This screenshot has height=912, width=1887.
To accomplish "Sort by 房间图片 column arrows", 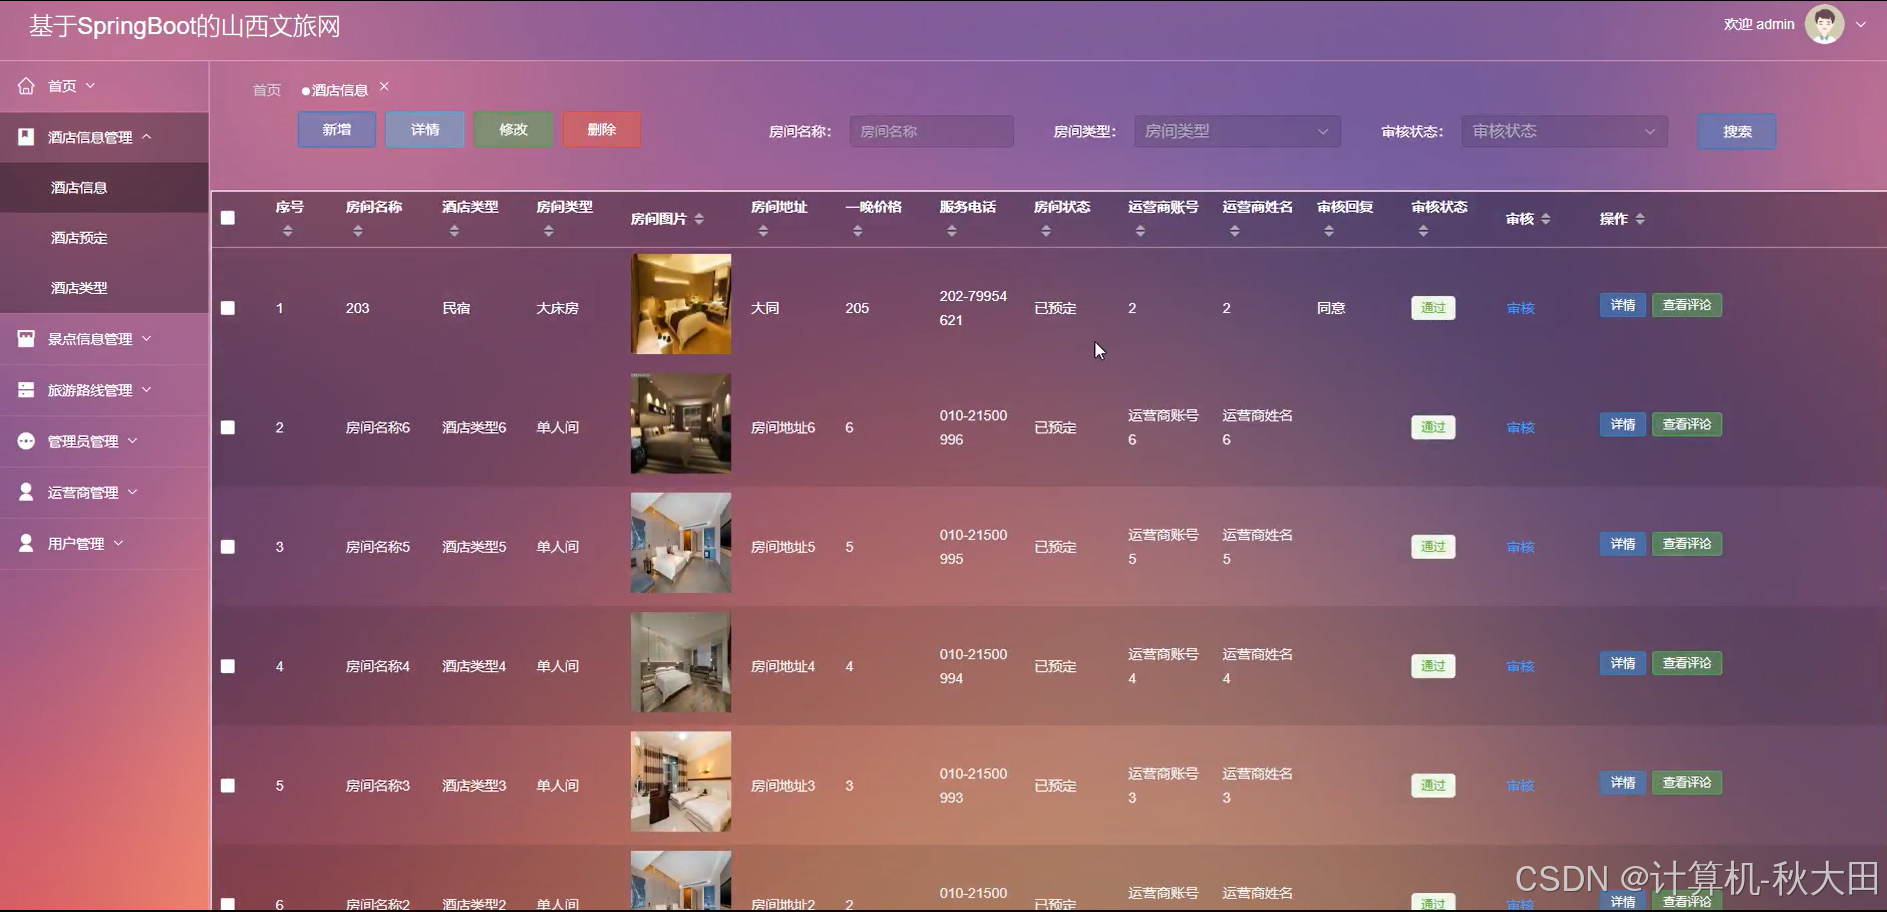I will [699, 219].
